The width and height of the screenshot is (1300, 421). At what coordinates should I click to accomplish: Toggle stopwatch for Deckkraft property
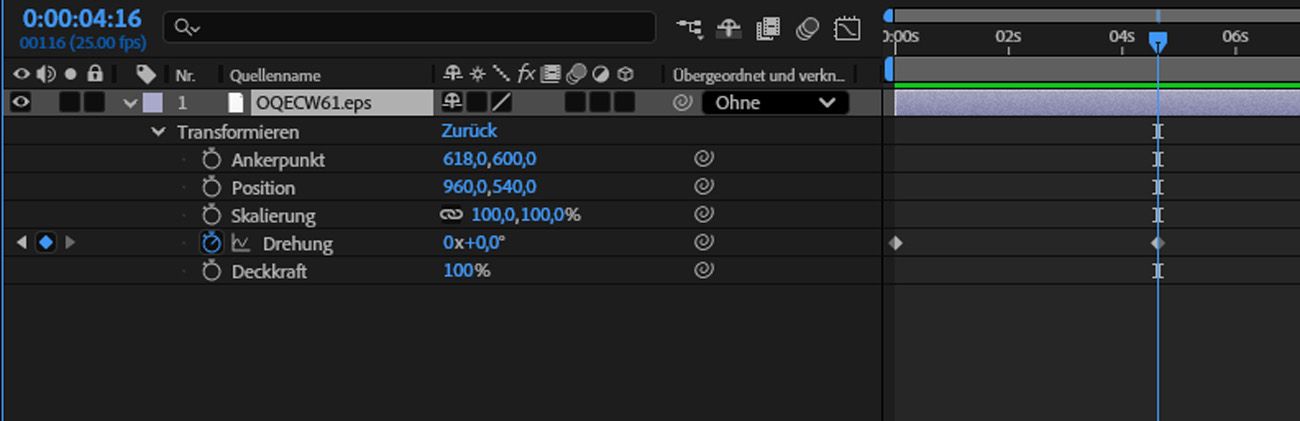210,271
